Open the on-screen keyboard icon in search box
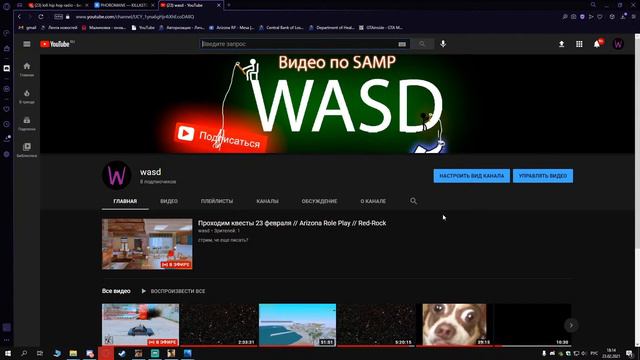This screenshot has width=640, height=360. click(x=402, y=44)
